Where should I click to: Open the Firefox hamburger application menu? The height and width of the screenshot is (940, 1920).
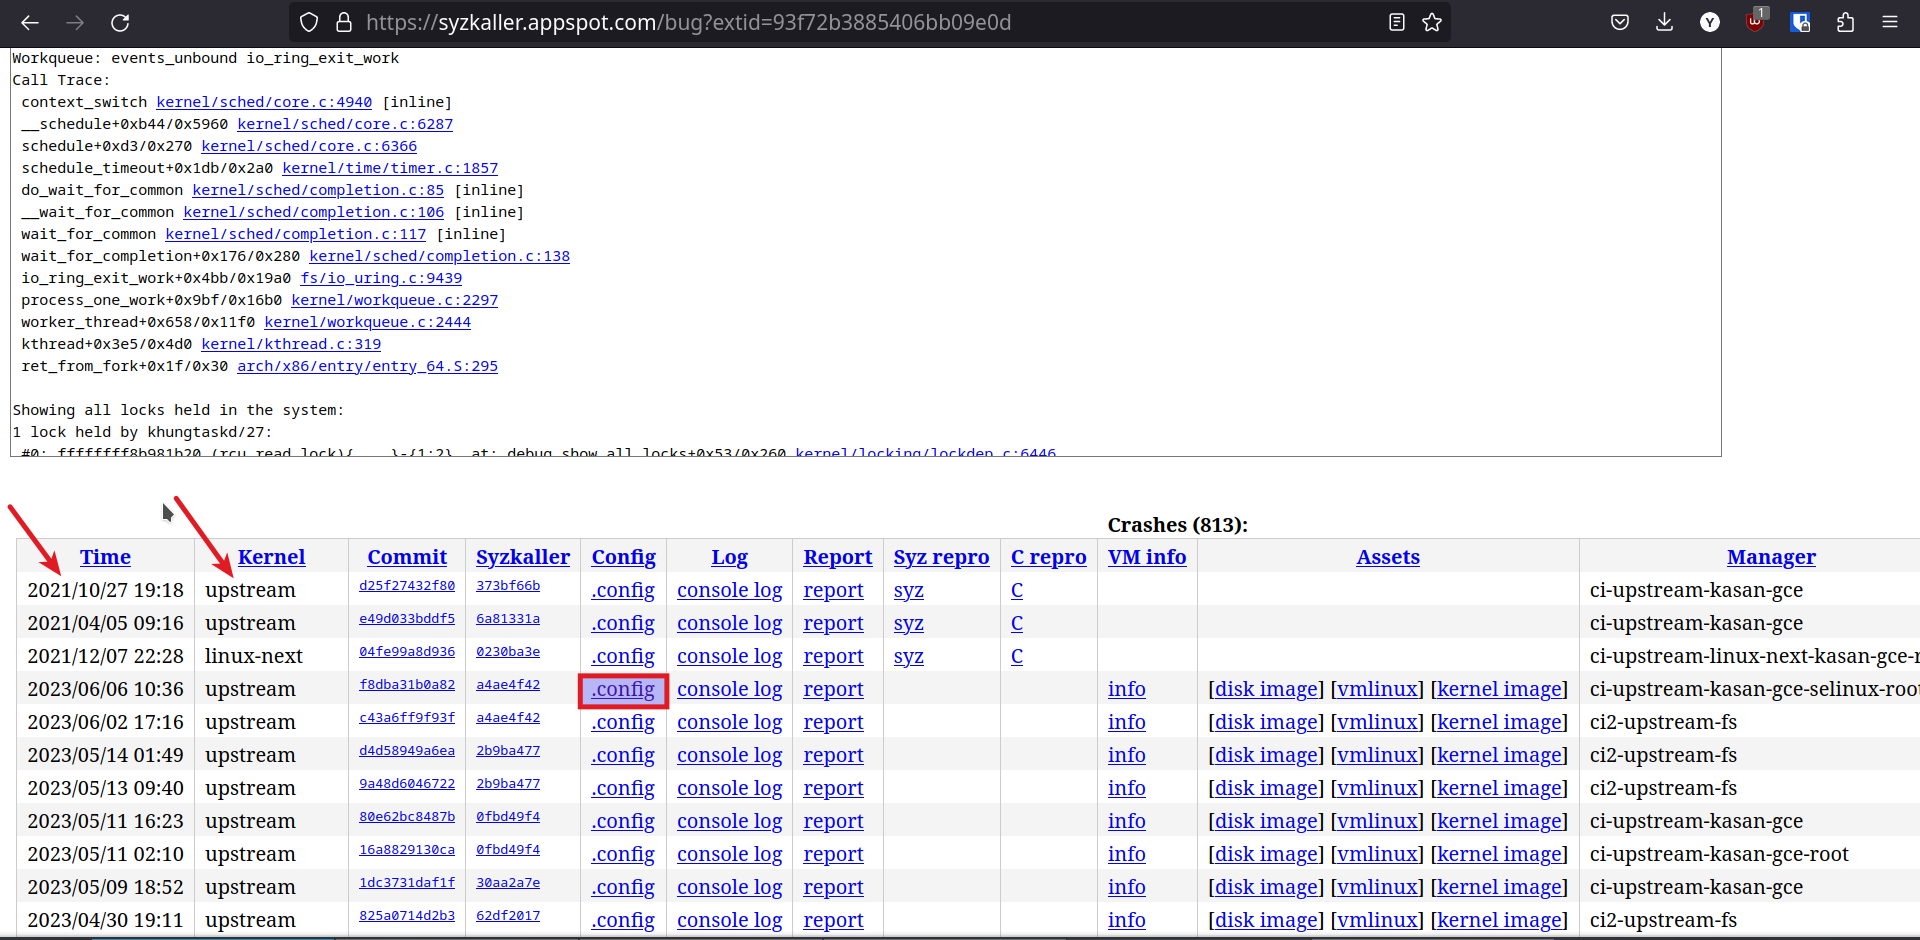coord(1889,22)
